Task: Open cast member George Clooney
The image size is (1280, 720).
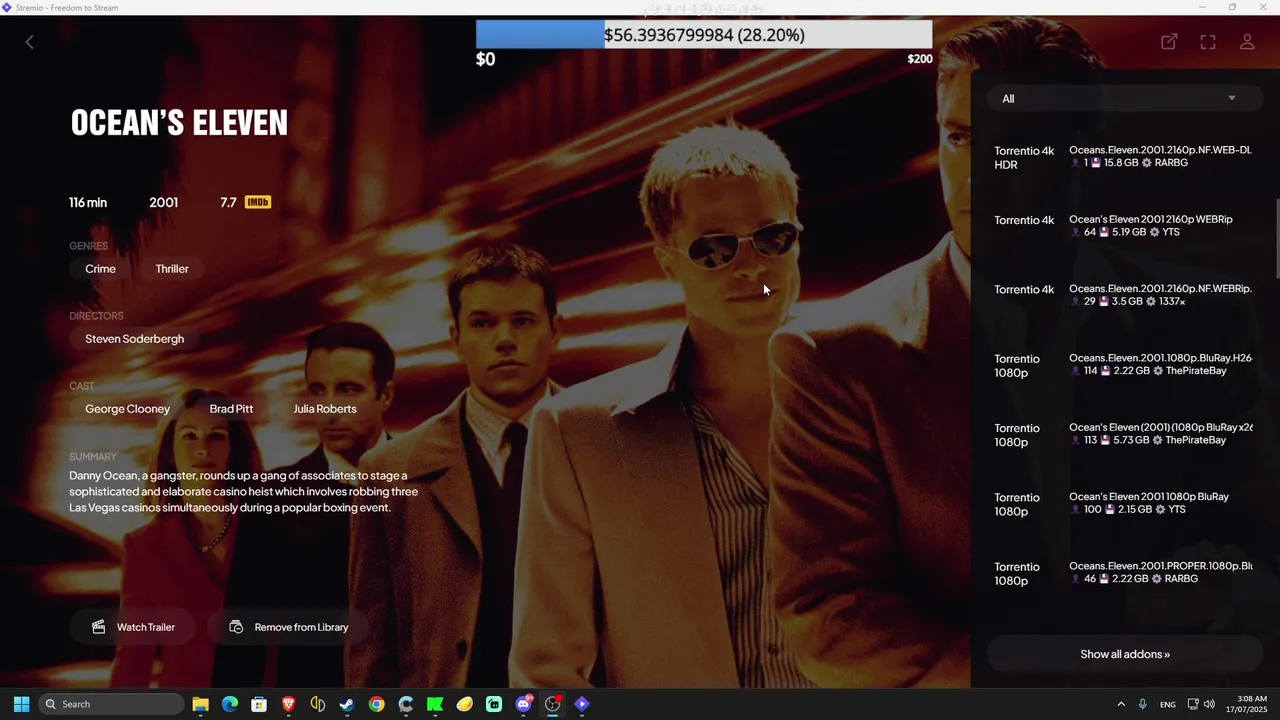Action: pos(127,409)
